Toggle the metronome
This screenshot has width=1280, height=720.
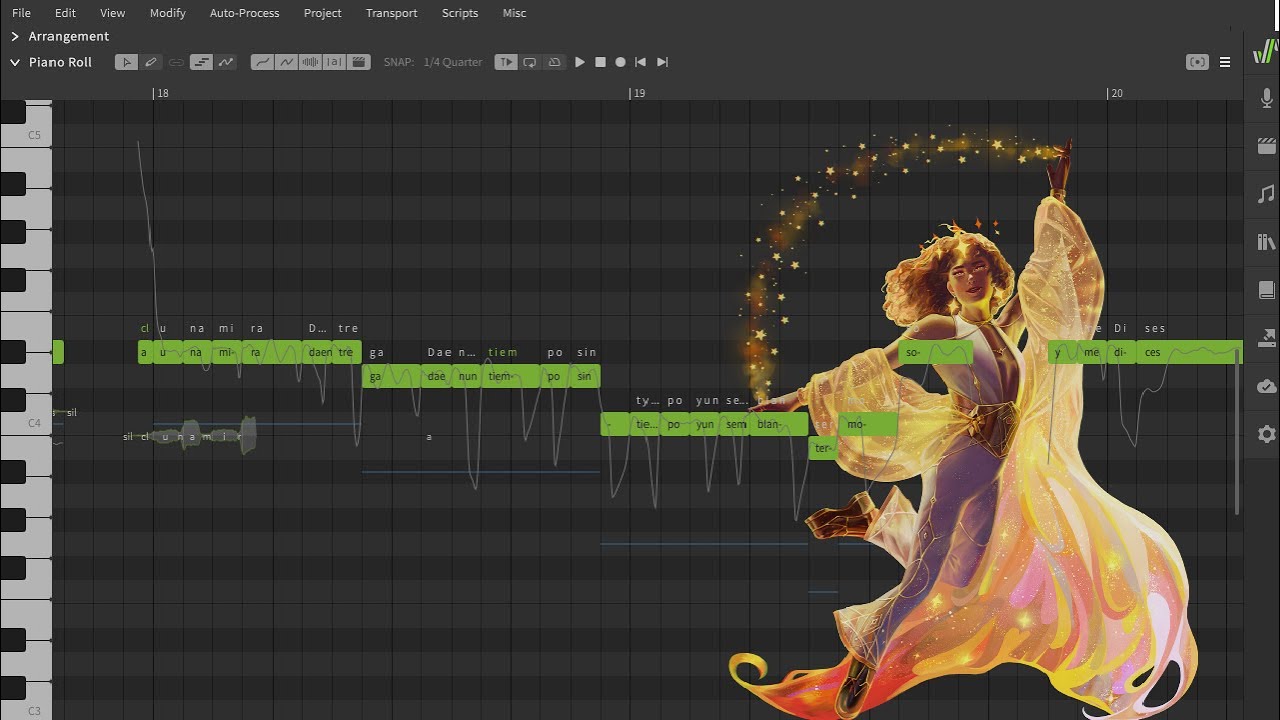point(555,62)
